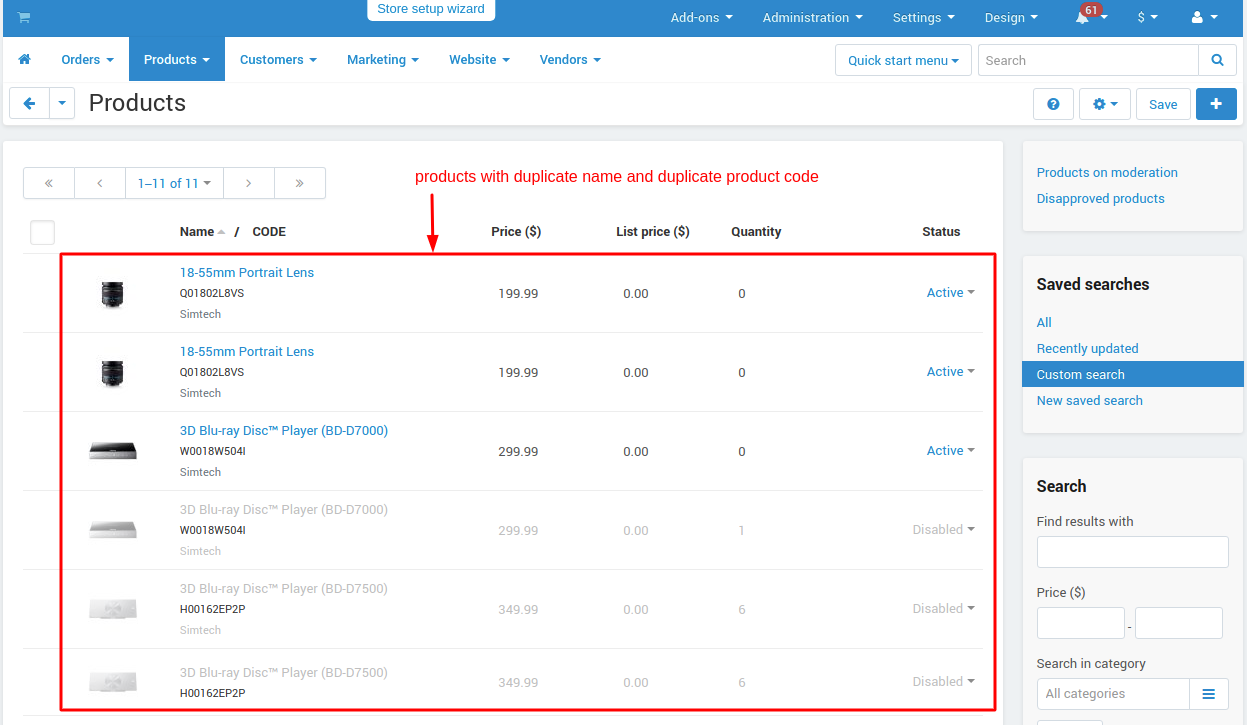
Task: Add a new product with plus button
Action: pos(1216,104)
